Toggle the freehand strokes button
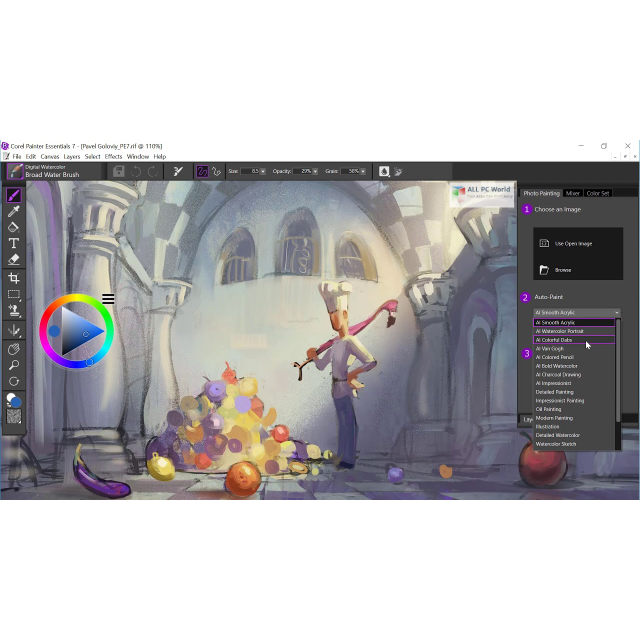 (202, 171)
